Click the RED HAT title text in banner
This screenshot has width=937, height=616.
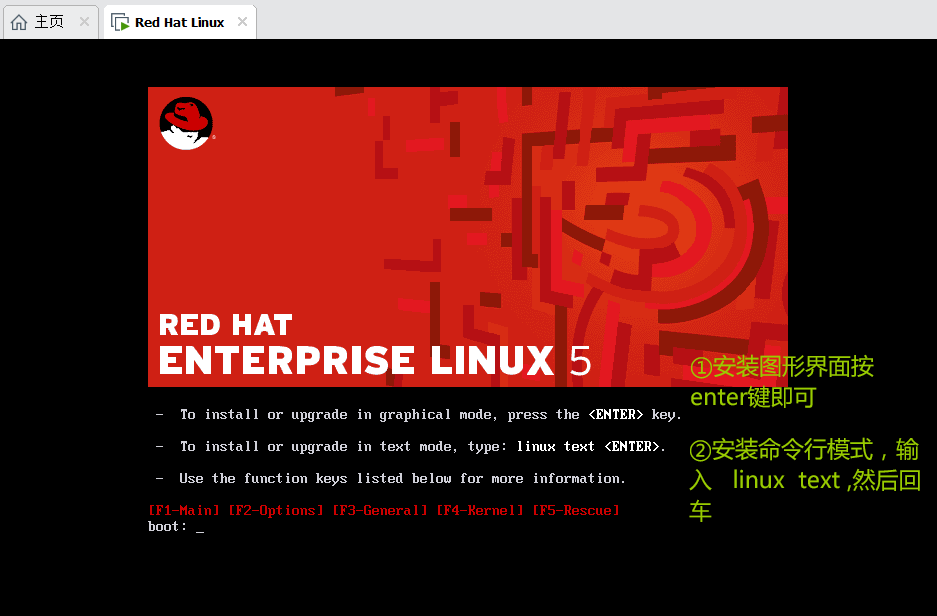[x=225, y=326]
